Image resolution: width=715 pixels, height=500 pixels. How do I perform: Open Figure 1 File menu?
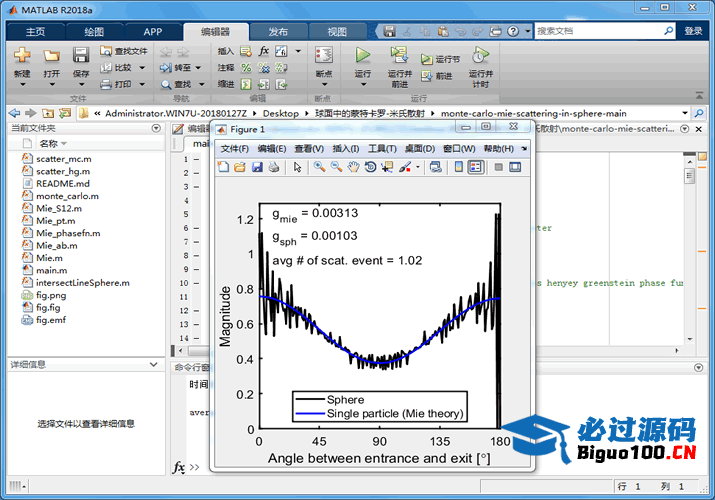pyautogui.click(x=235, y=149)
